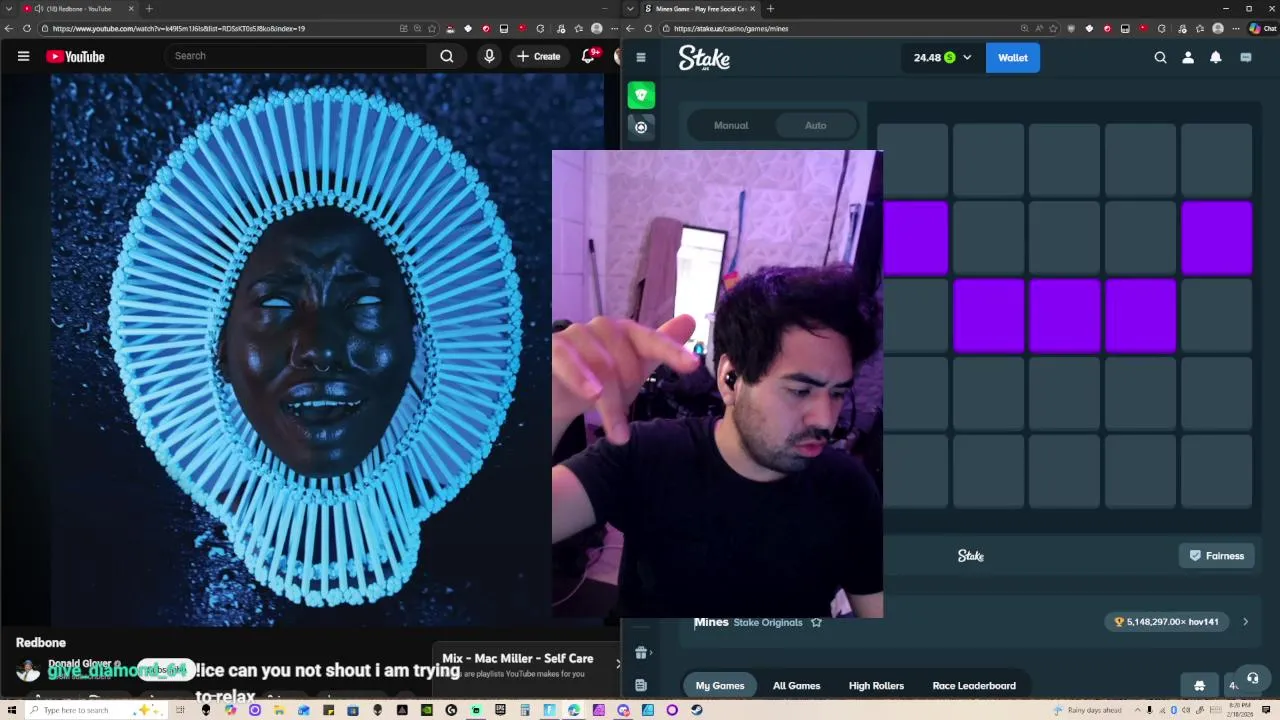Open YouTube notifications bell

588,56
